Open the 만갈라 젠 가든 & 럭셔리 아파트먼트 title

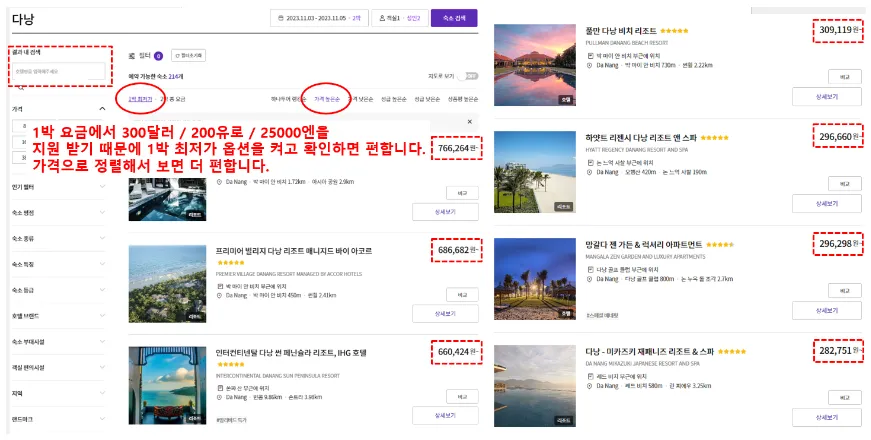point(644,244)
